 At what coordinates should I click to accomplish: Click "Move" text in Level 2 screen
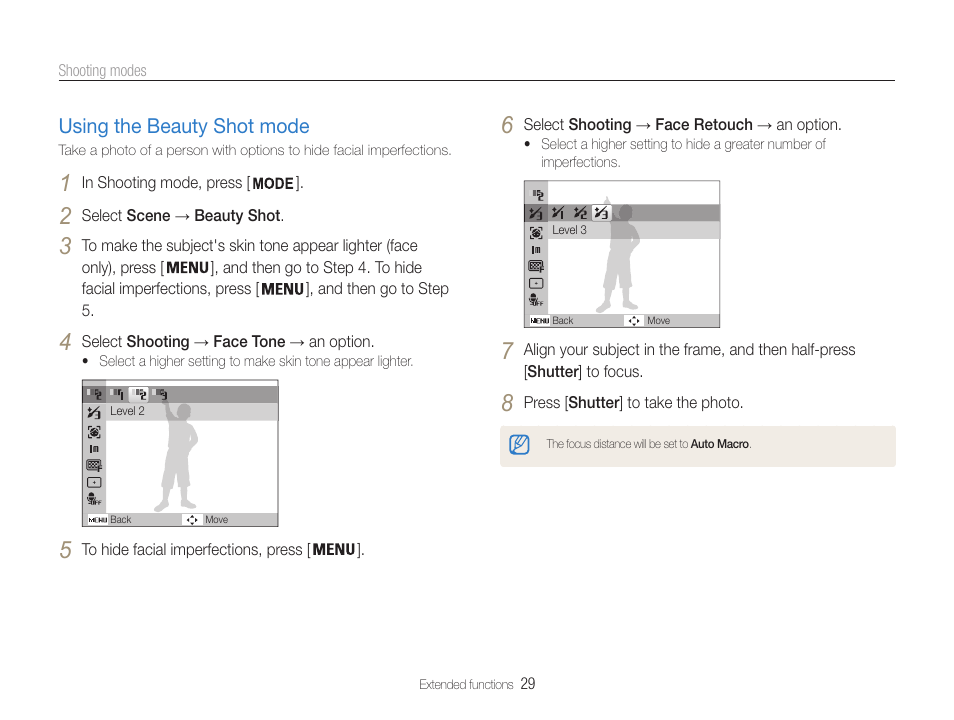click(x=217, y=520)
